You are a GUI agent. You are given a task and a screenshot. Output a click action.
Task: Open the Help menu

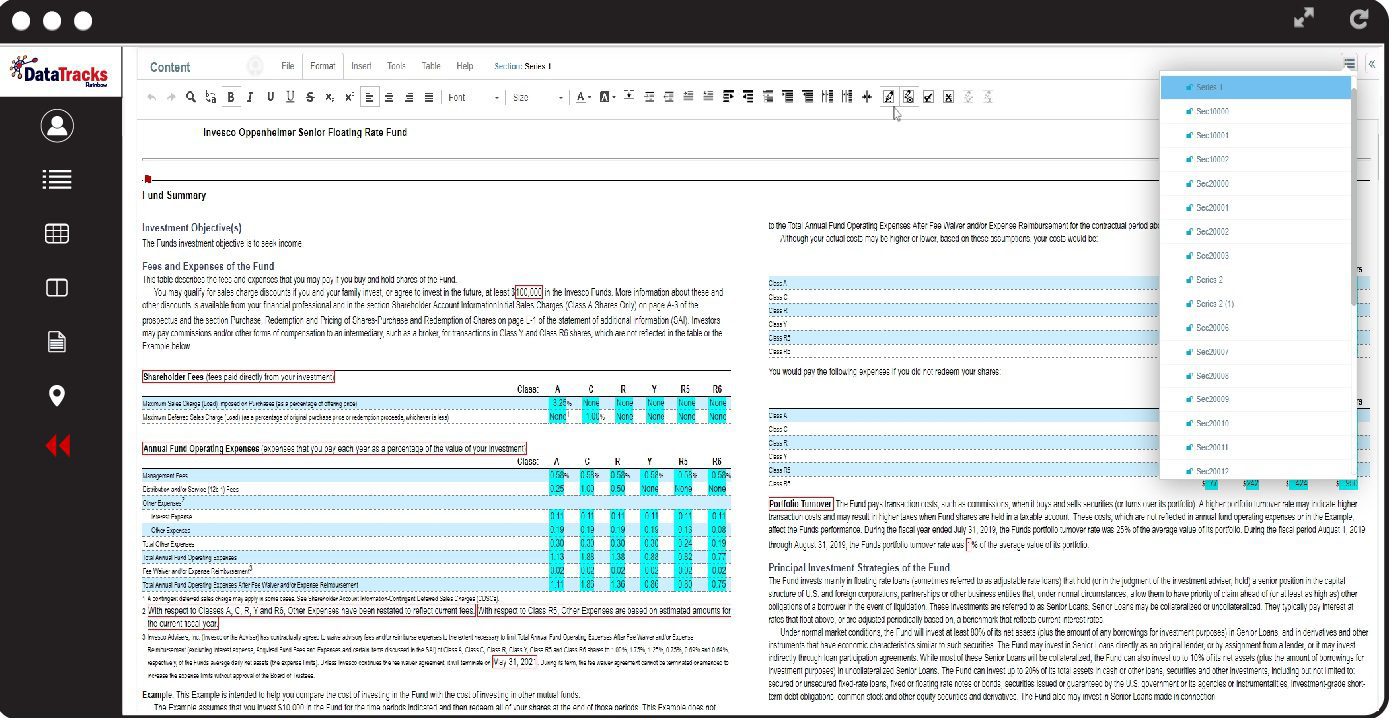(x=465, y=66)
